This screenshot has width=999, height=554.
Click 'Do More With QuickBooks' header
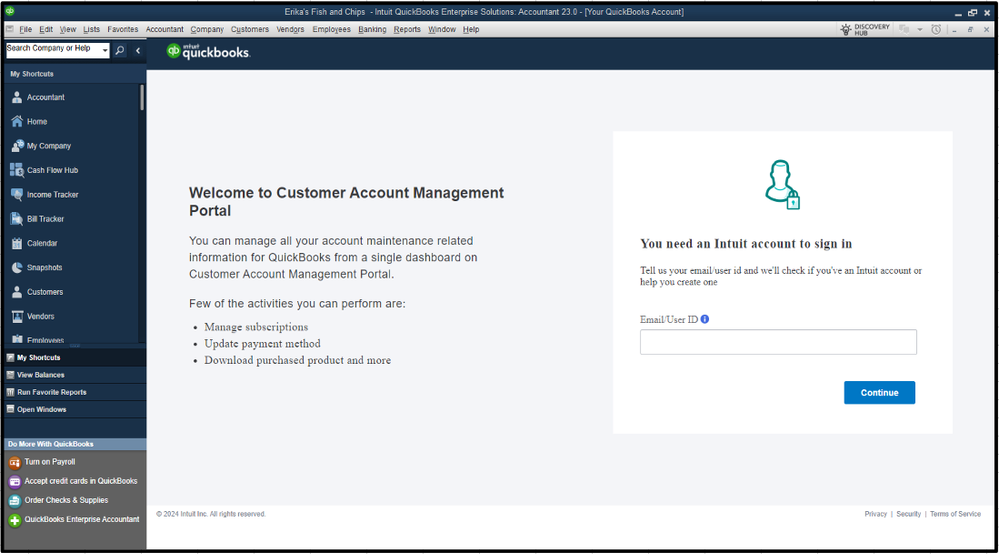pos(50,444)
